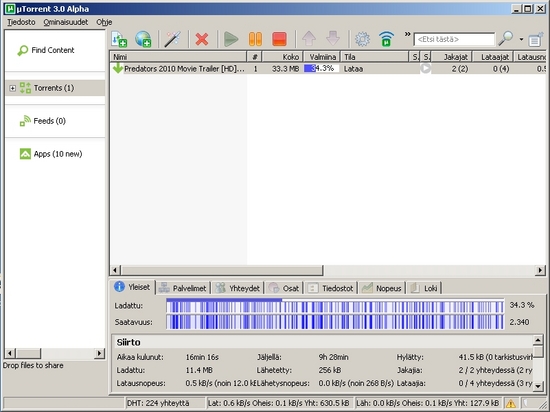Viewport: 550px width, 412px height.
Task: Click the yellow warning icon in status bar
Action: coord(510,403)
